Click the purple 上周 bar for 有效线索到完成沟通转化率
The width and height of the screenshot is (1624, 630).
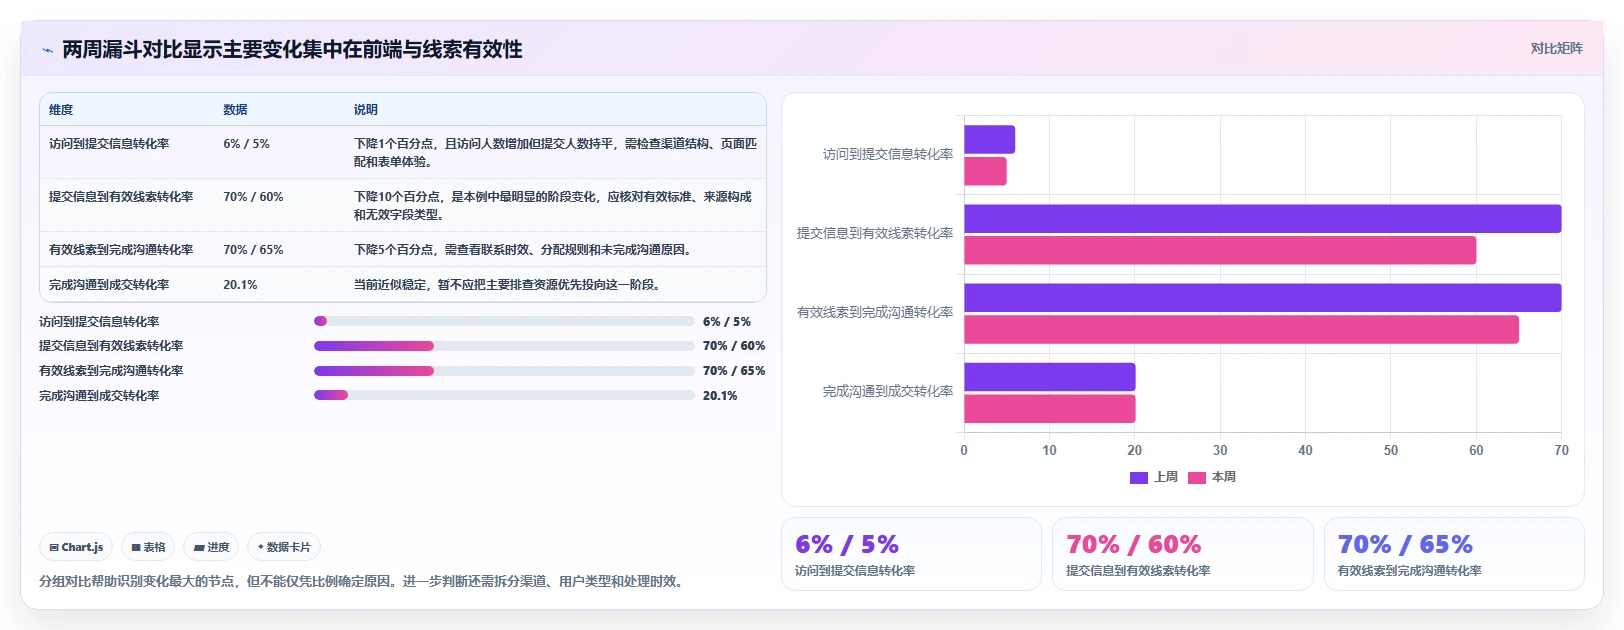click(1262, 298)
